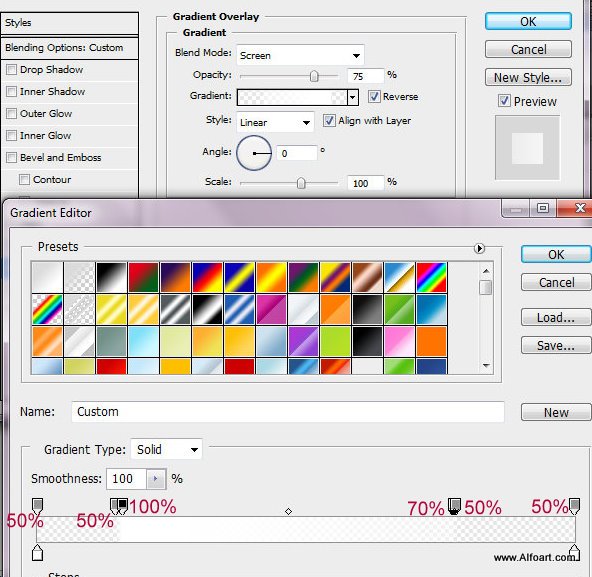Click the Angle value field showing 0
The width and height of the screenshot is (592, 577).
pyautogui.click(x=297, y=153)
